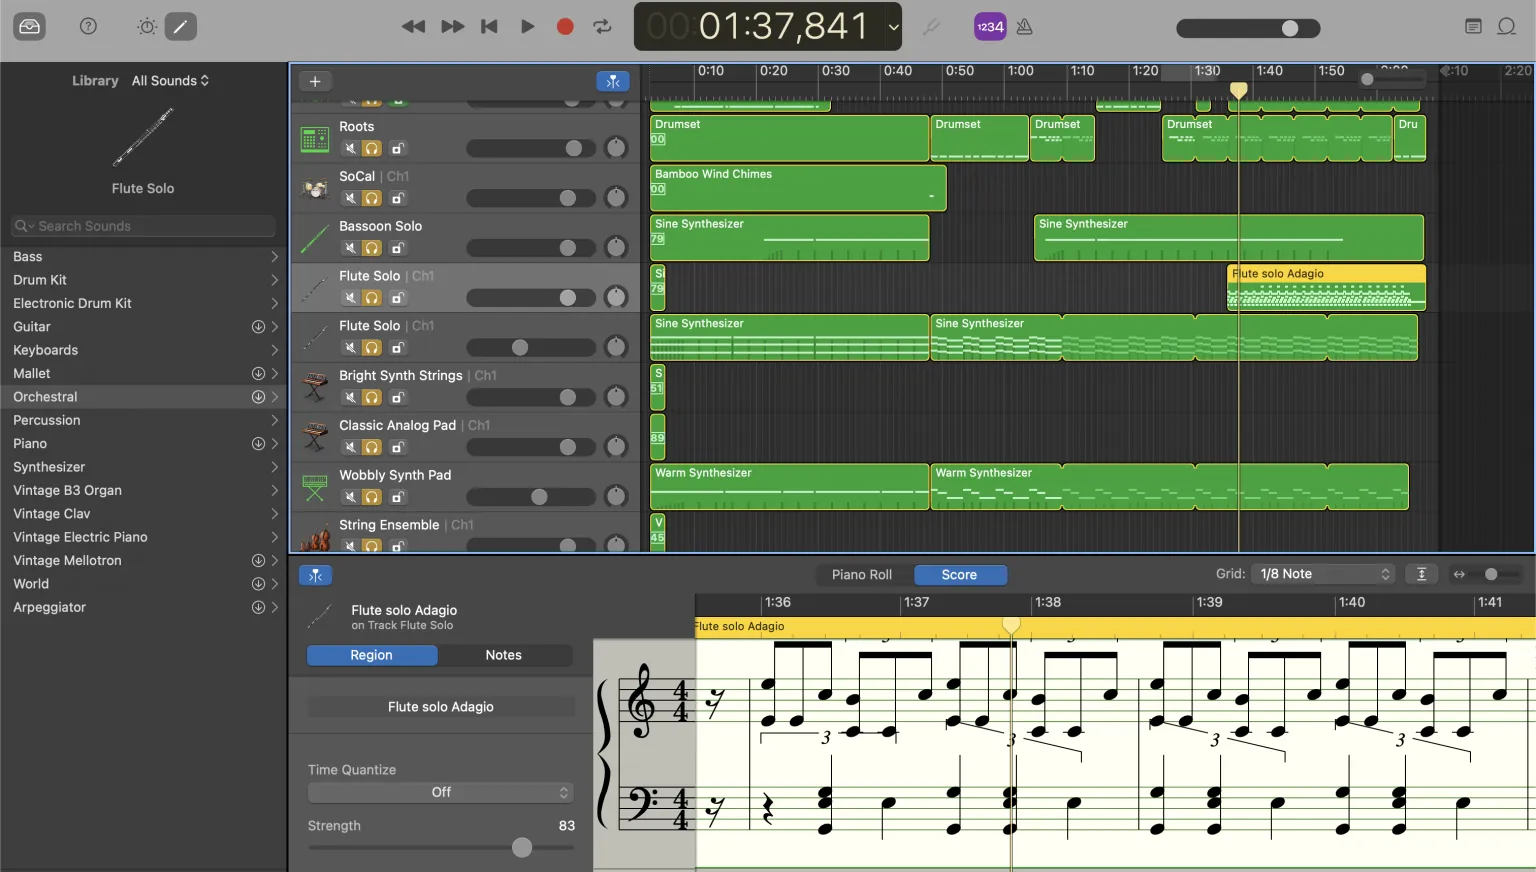Click the red Record button
The width and height of the screenshot is (1536, 872).
pos(565,27)
